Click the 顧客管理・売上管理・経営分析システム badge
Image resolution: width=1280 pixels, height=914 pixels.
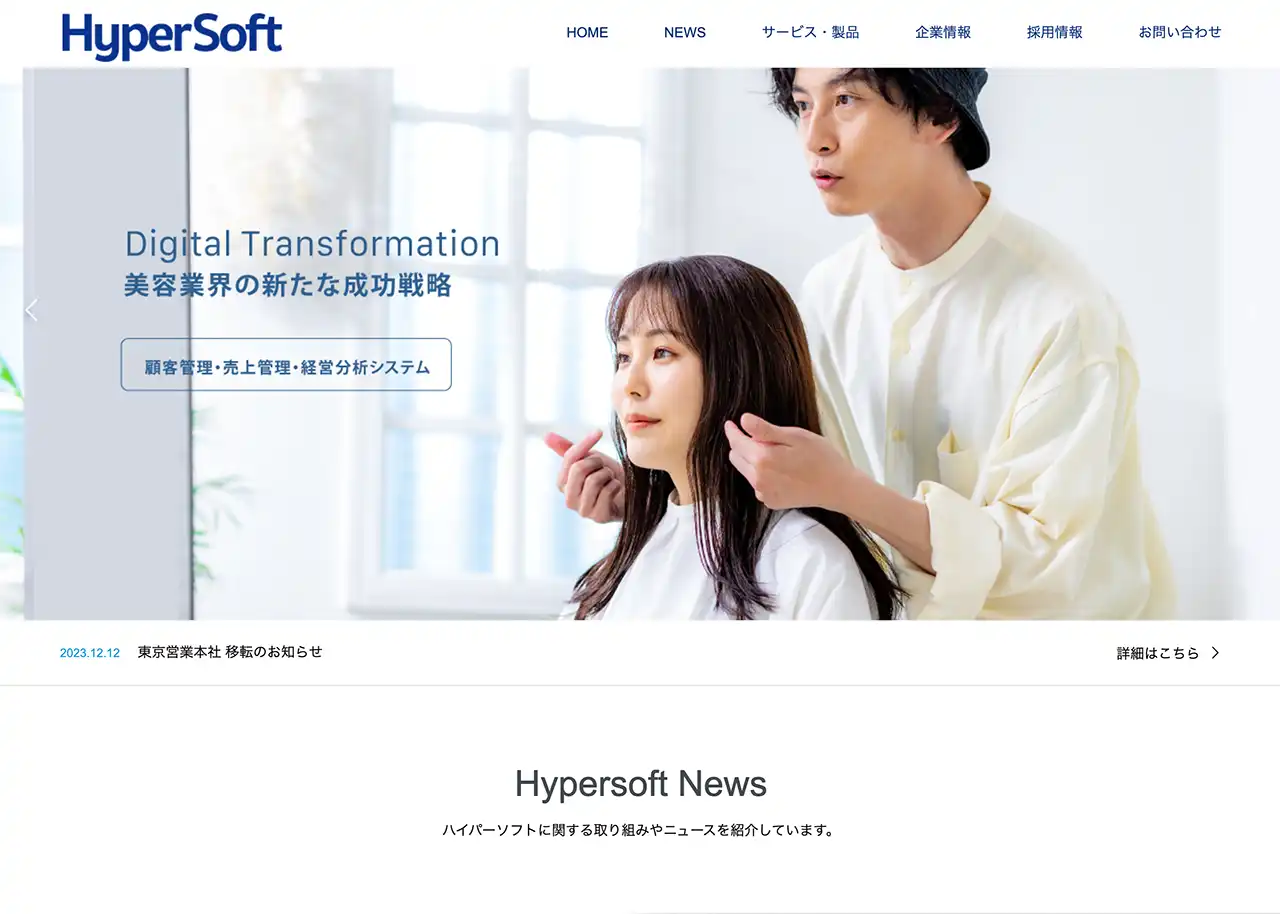[x=286, y=365]
